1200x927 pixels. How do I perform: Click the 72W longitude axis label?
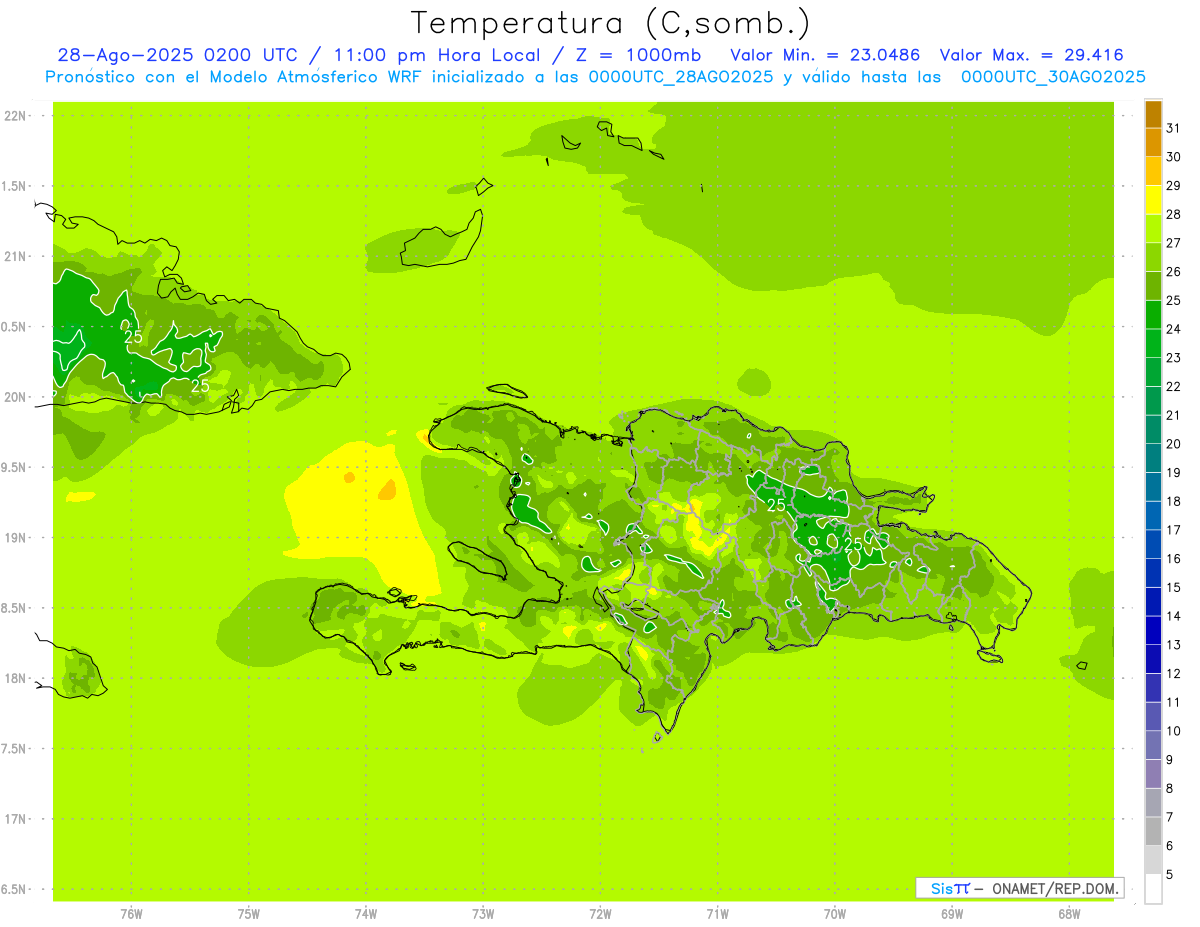tap(601, 913)
